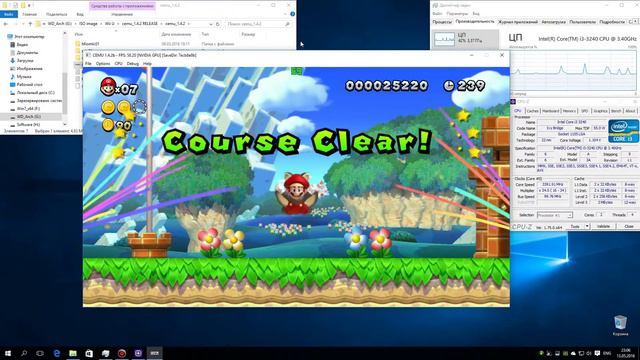
Task: Select the ISO image breadcrumb segment
Action: (88, 24)
